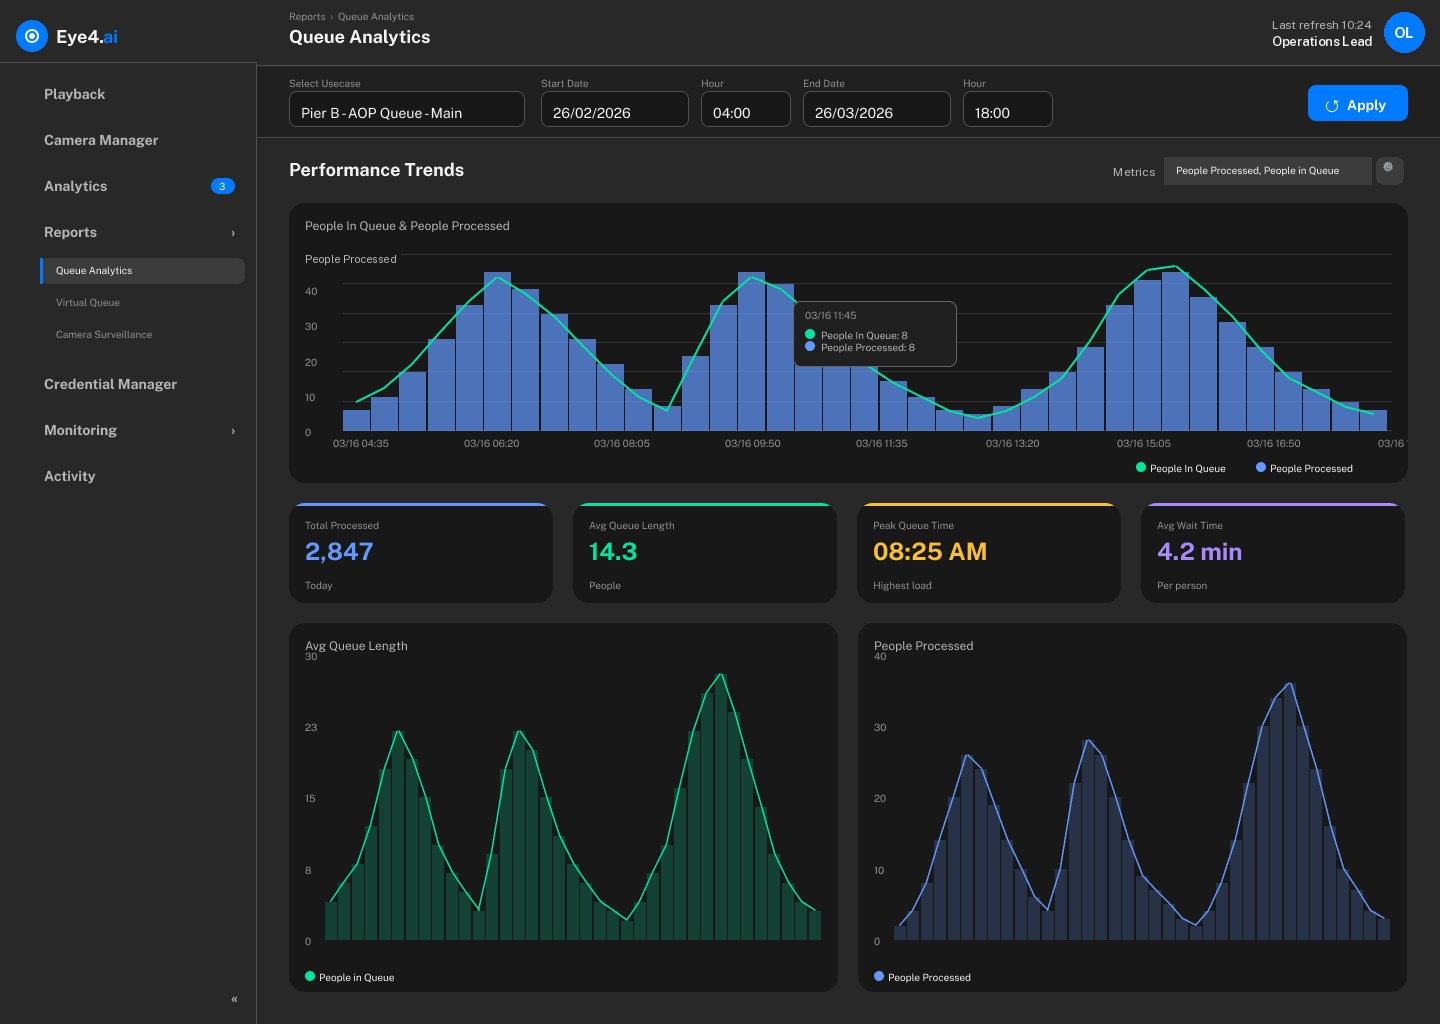Click the 'People In Queue & People Processed' chart title

coord(407,226)
